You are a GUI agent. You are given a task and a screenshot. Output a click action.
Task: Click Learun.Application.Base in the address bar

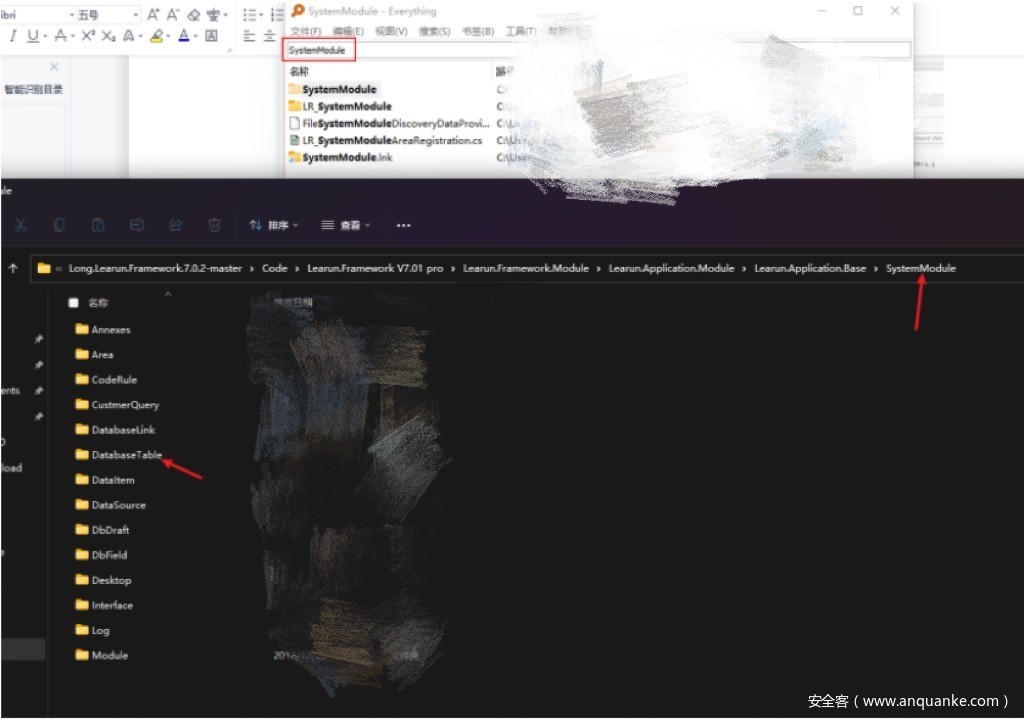(810, 268)
